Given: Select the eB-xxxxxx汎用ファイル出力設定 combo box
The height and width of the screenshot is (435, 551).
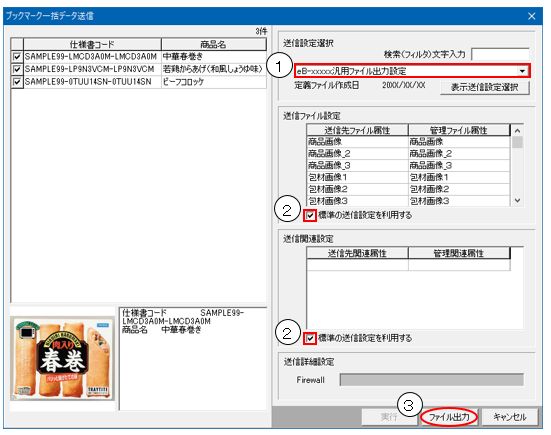Looking at the screenshot, I should click(411, 71).
